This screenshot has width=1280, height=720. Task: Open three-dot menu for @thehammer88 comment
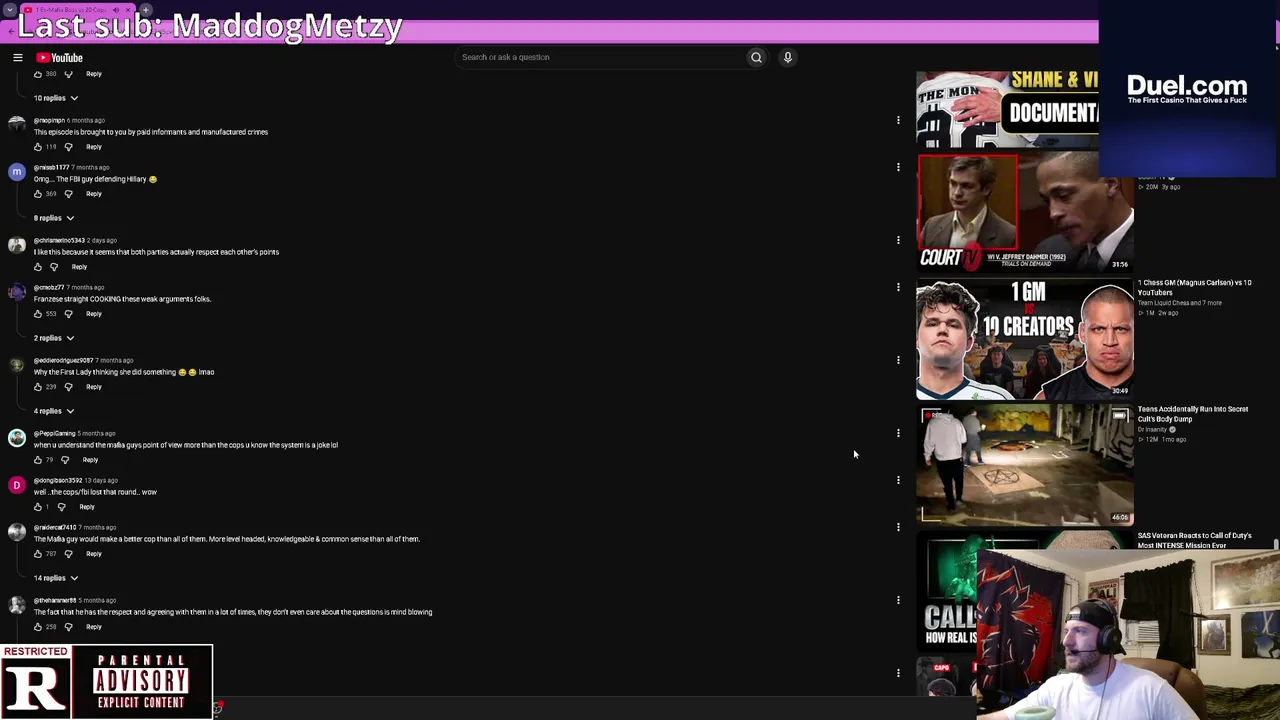coord(898,600)
